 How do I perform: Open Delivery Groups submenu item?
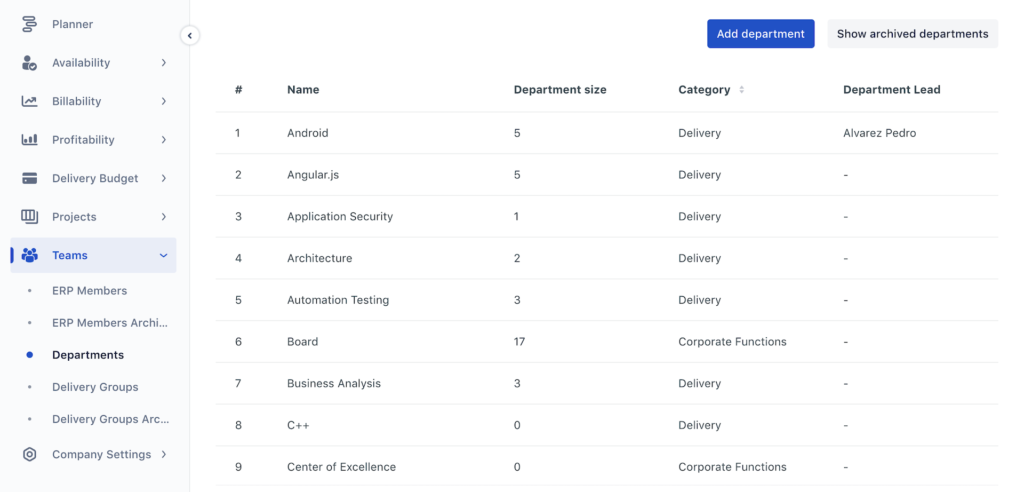[x=95, y=387]
